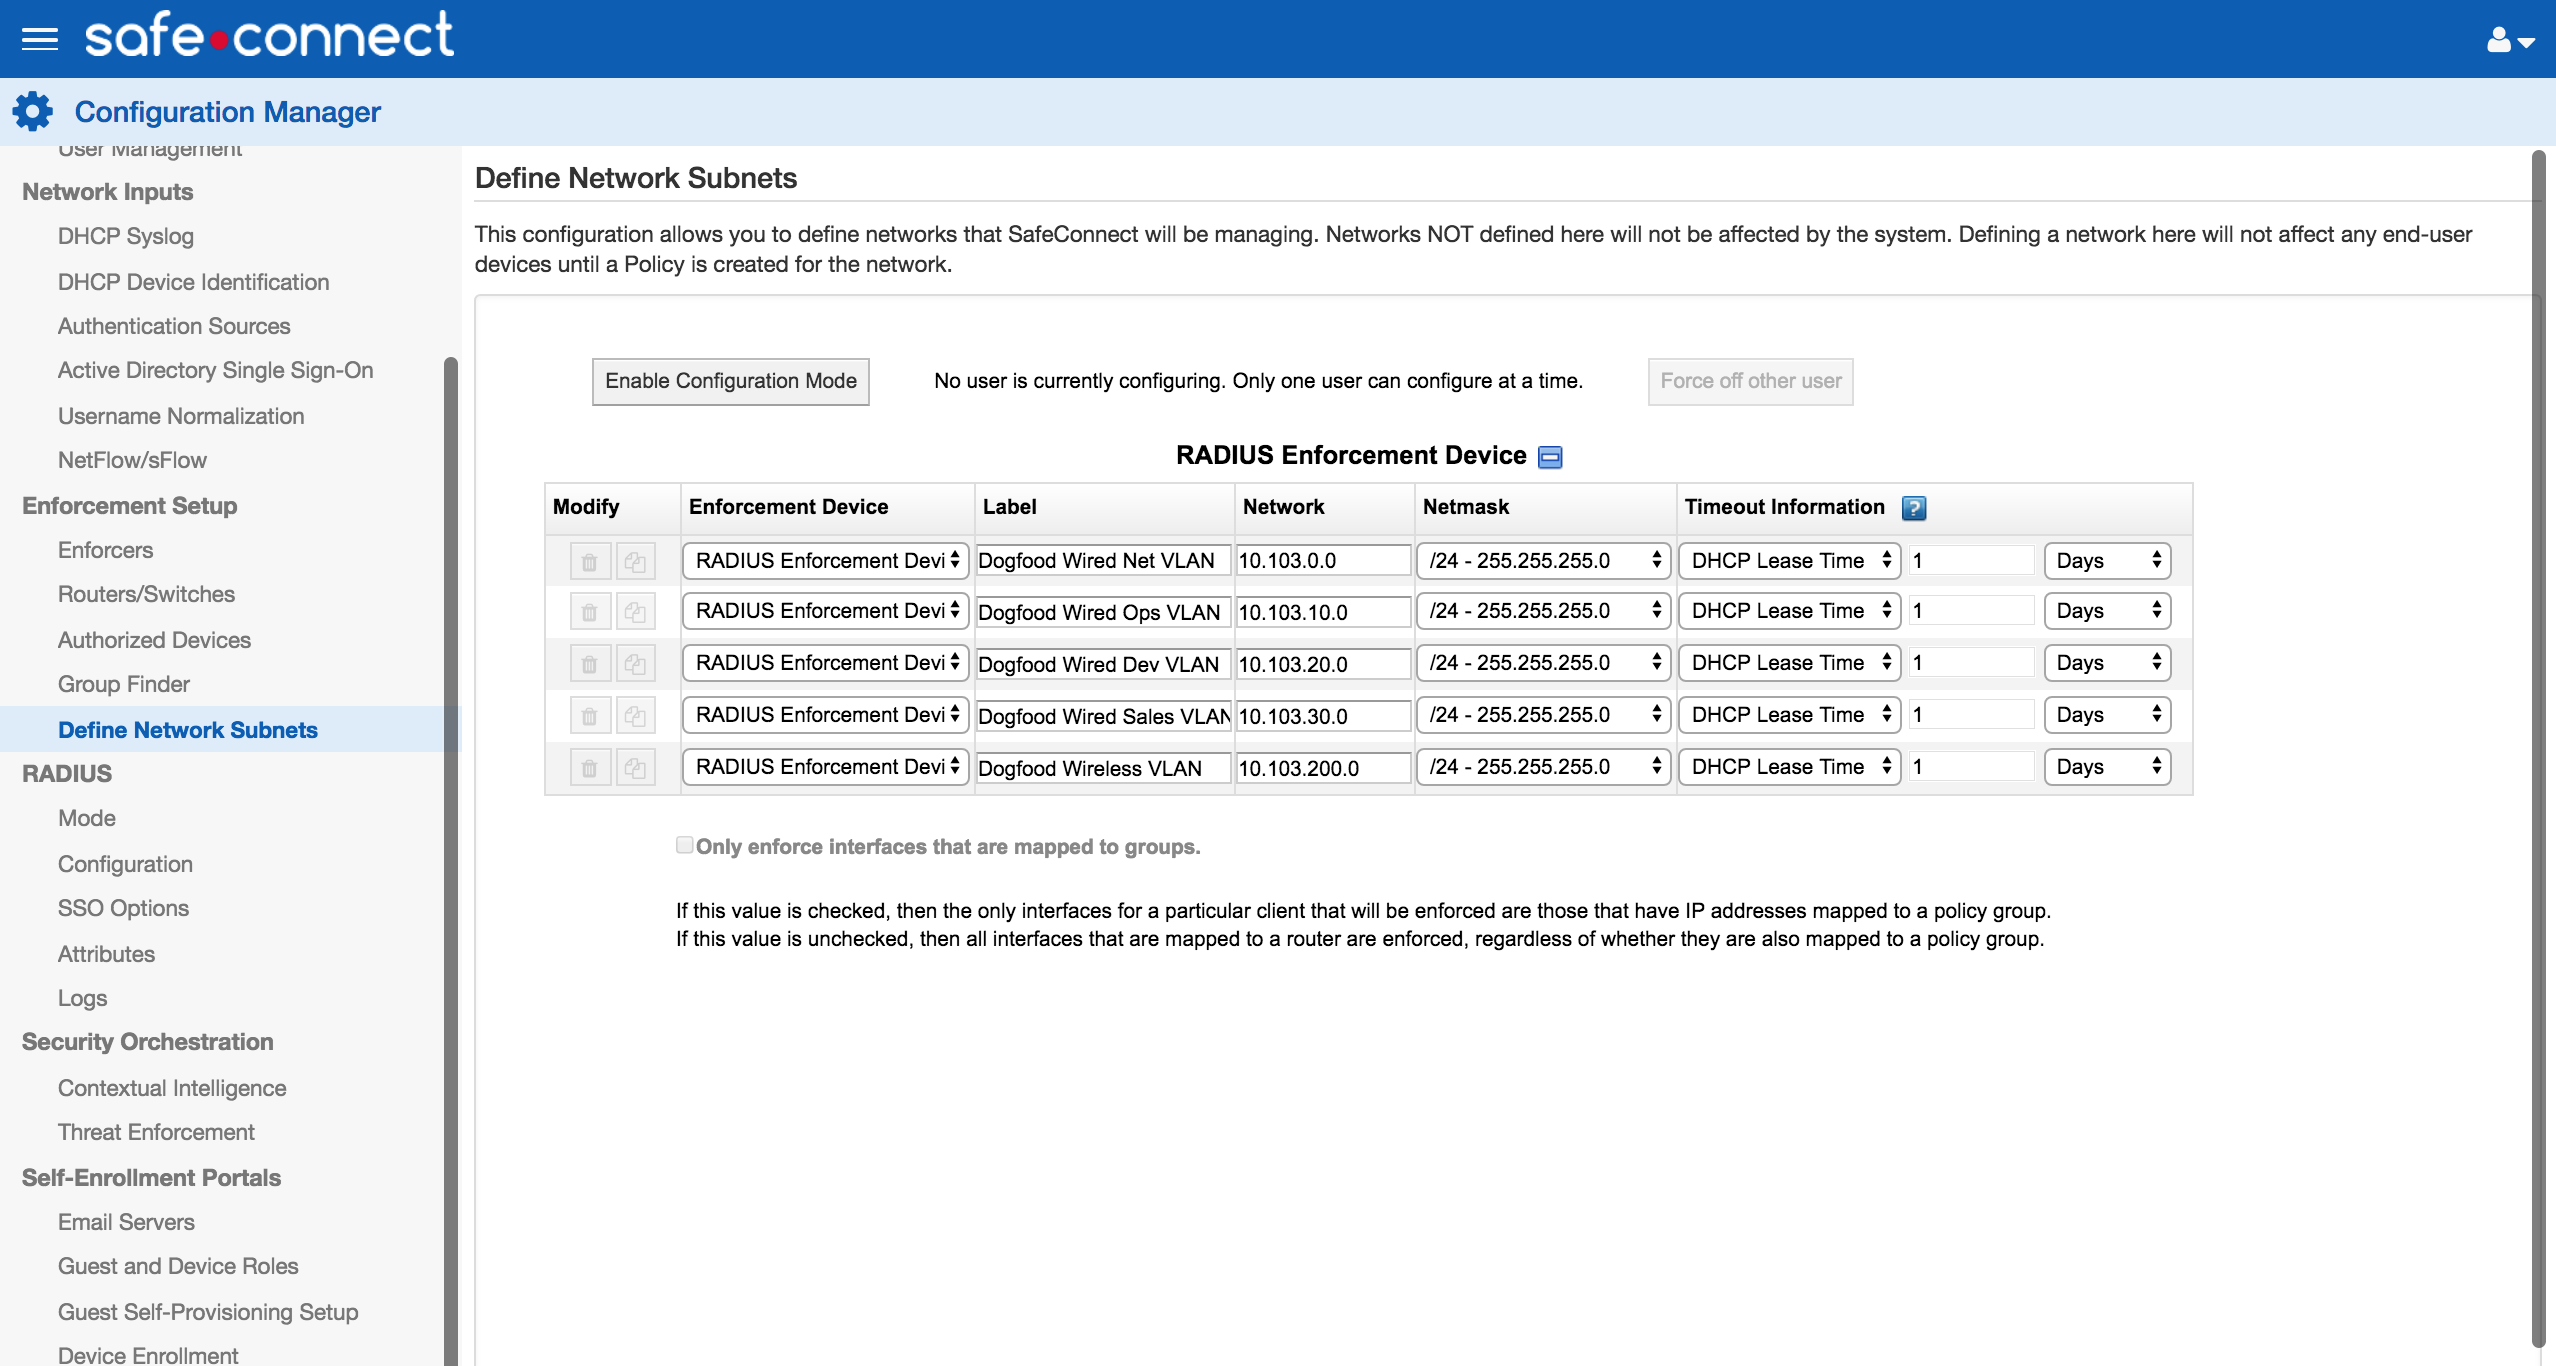Open Authorized Devices page

click(x=154, y=640)
